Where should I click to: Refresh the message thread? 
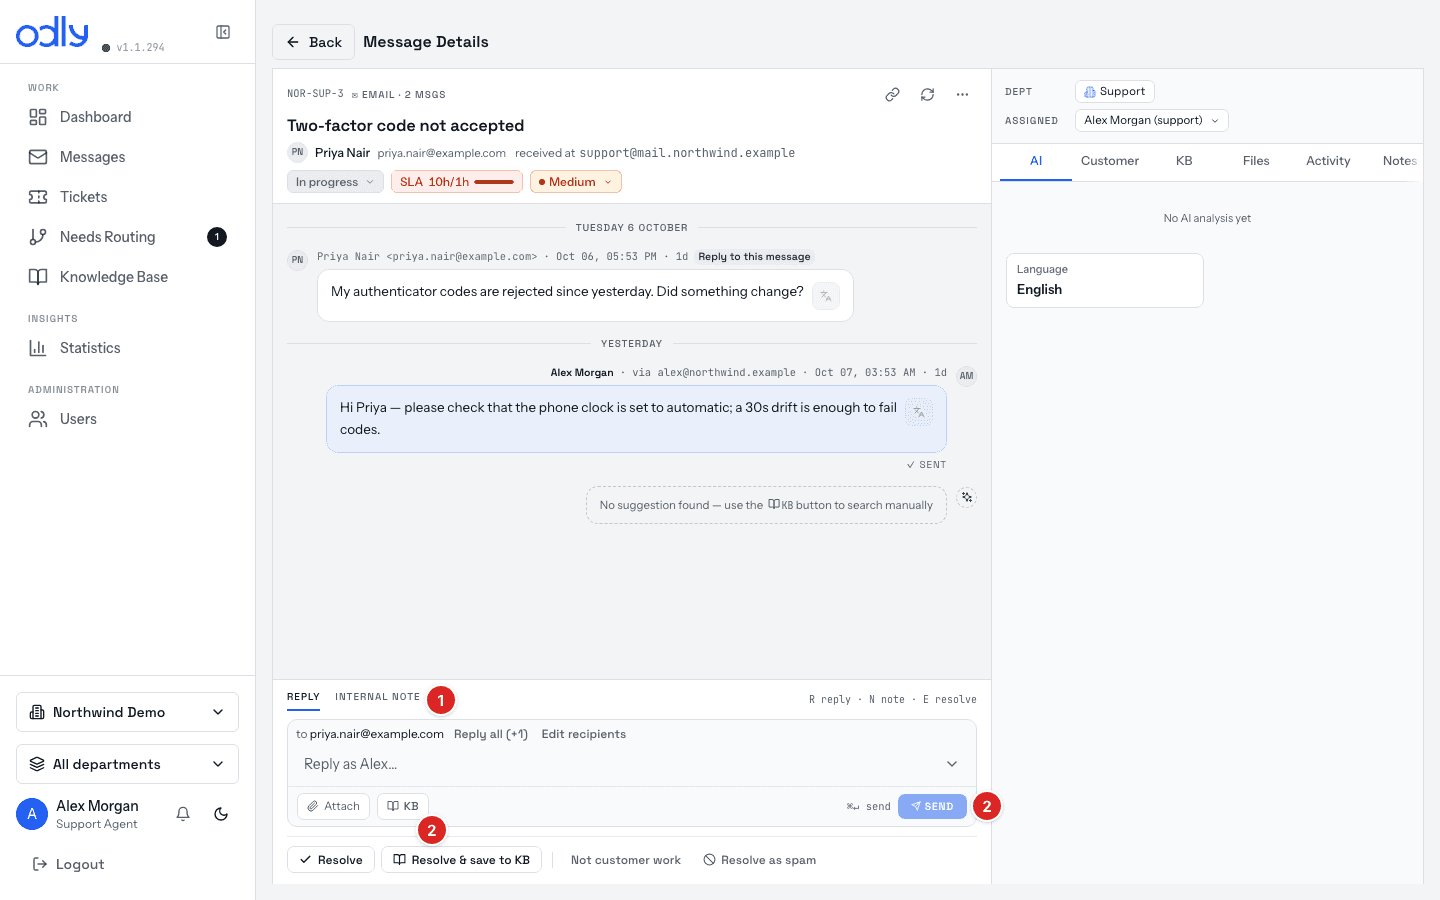[x=927, y=95]
